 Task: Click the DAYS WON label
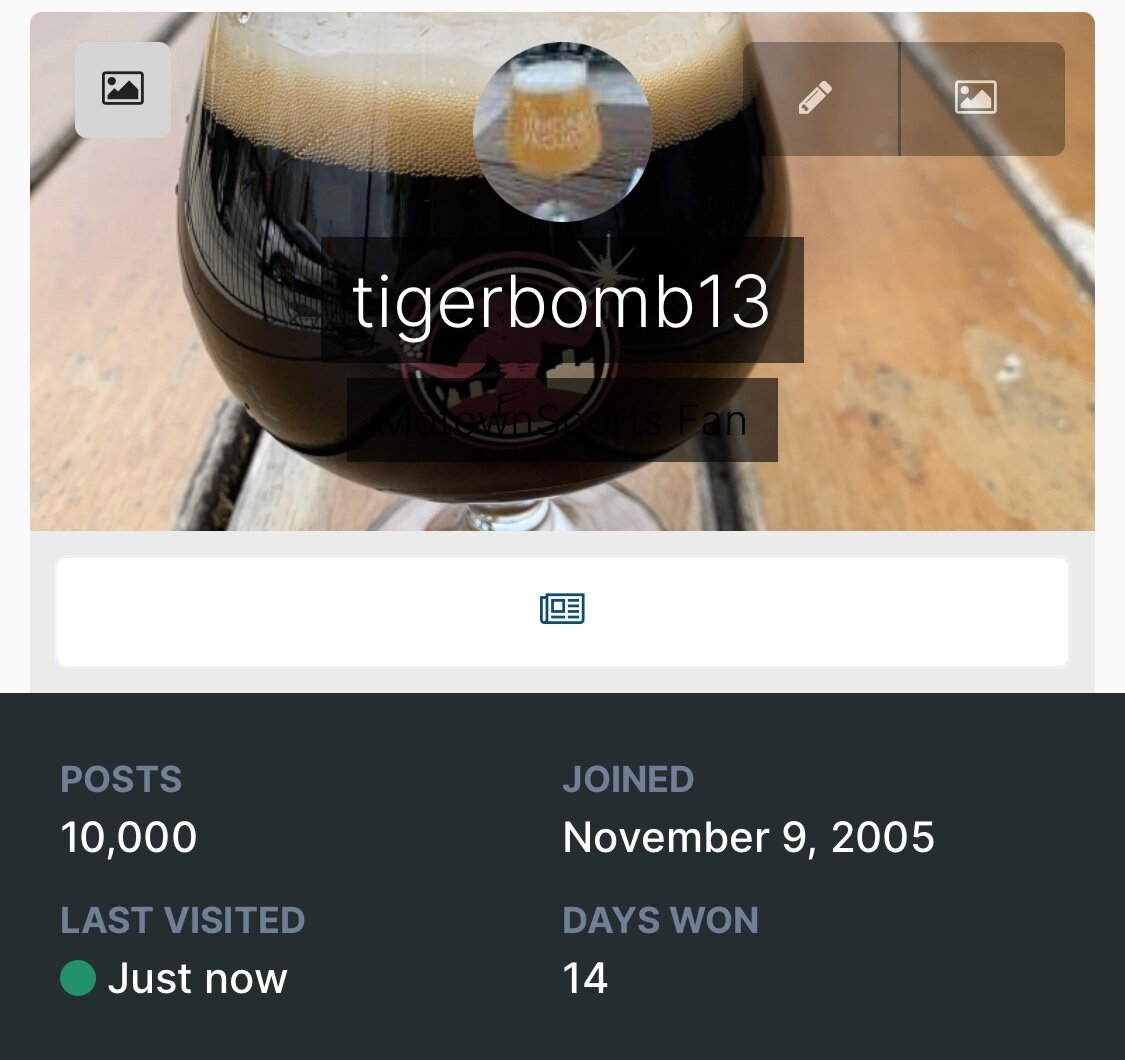(660, 920)
